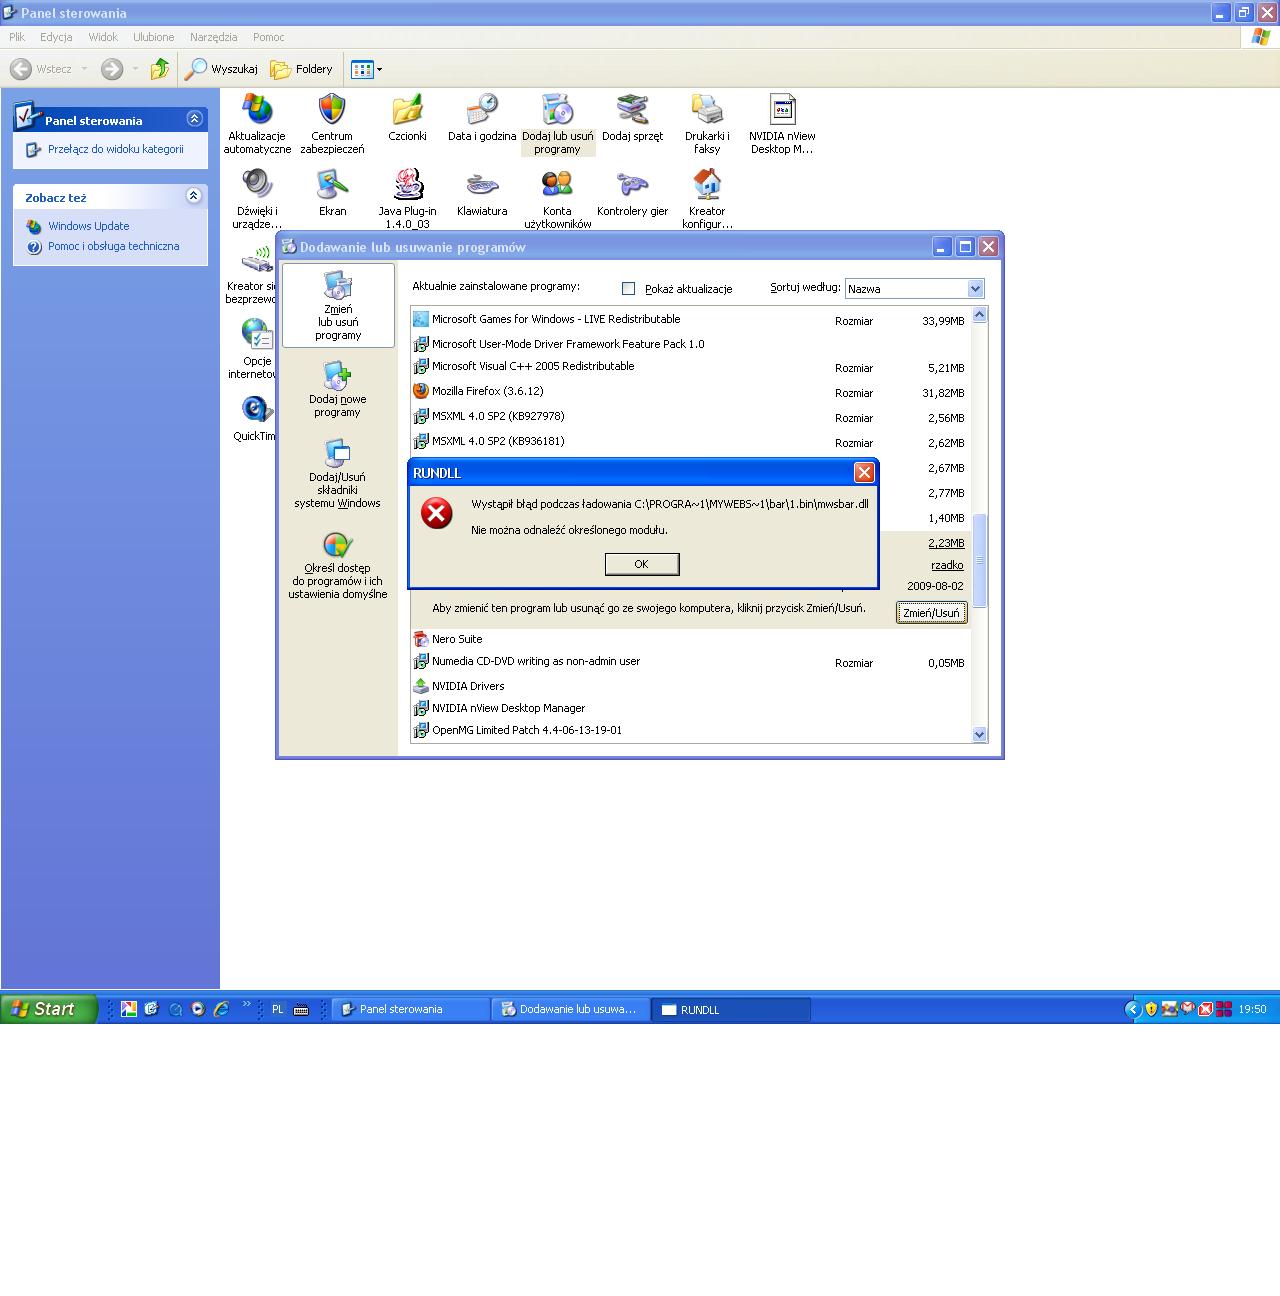Screen dimensions: 1280x1296
Task: Click Przełącz do widoku kategorii link
Action: [116, 149]
